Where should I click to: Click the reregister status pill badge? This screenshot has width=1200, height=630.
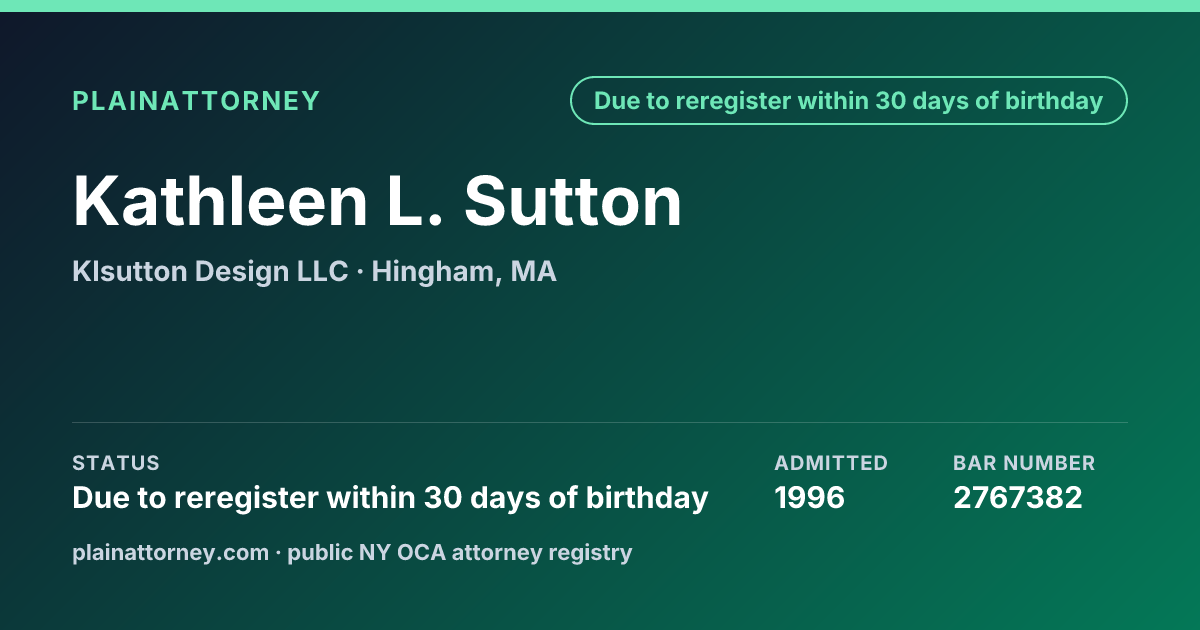point(849,101)
